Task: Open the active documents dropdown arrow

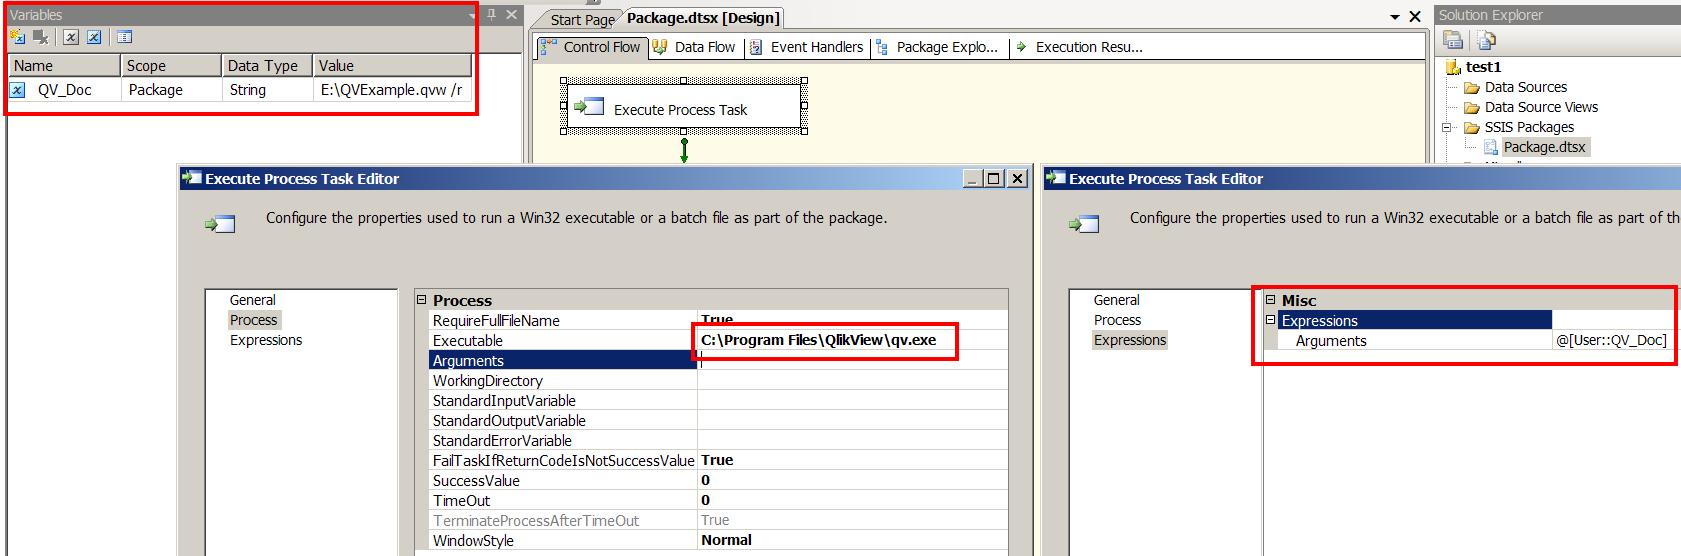Action: 1395,17
